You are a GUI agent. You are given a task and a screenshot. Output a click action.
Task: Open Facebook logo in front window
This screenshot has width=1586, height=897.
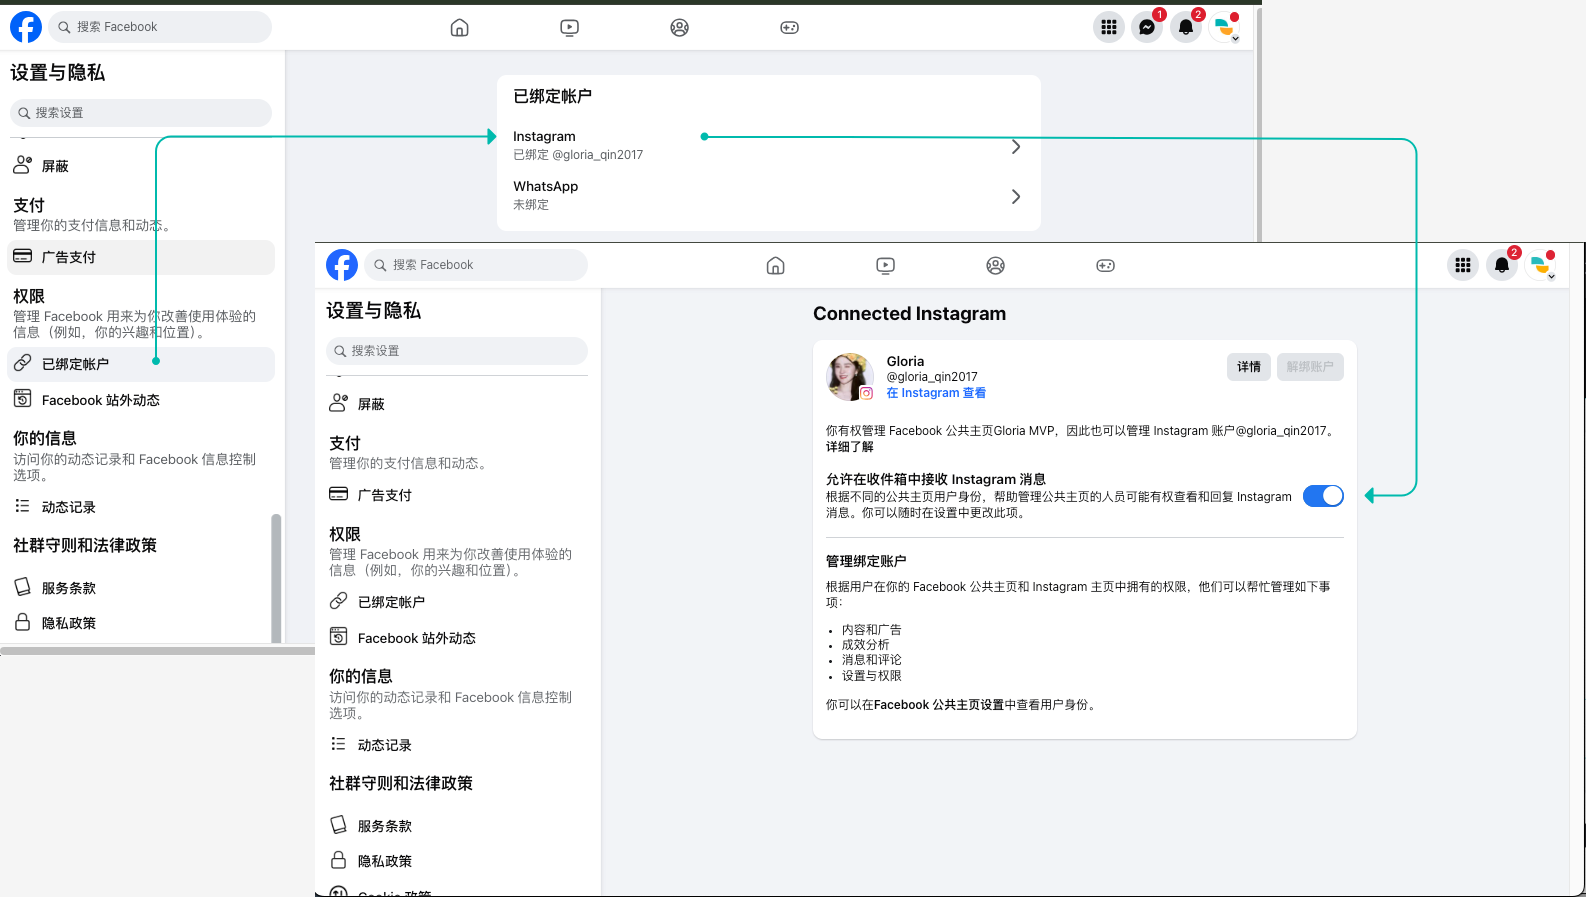point(342,265)
